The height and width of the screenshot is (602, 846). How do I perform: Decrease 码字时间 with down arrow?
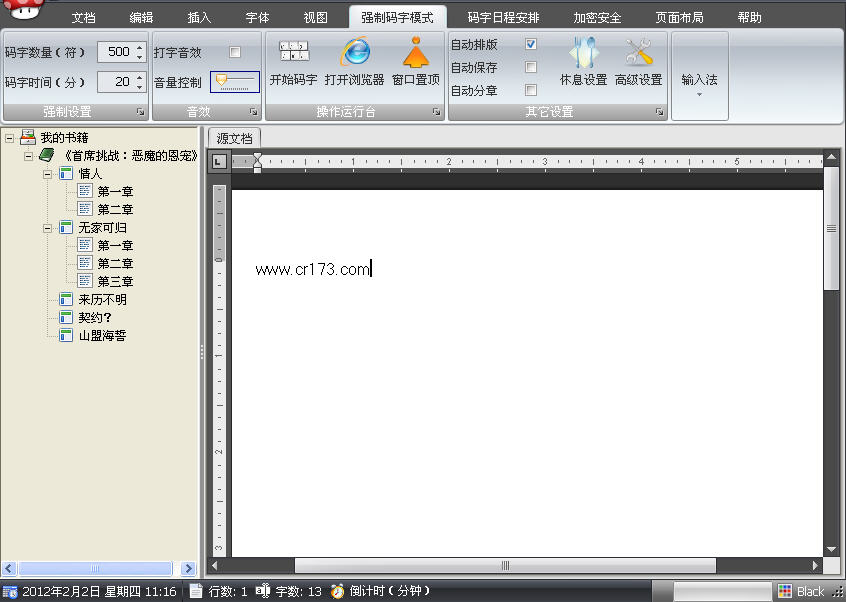point(140,87)
